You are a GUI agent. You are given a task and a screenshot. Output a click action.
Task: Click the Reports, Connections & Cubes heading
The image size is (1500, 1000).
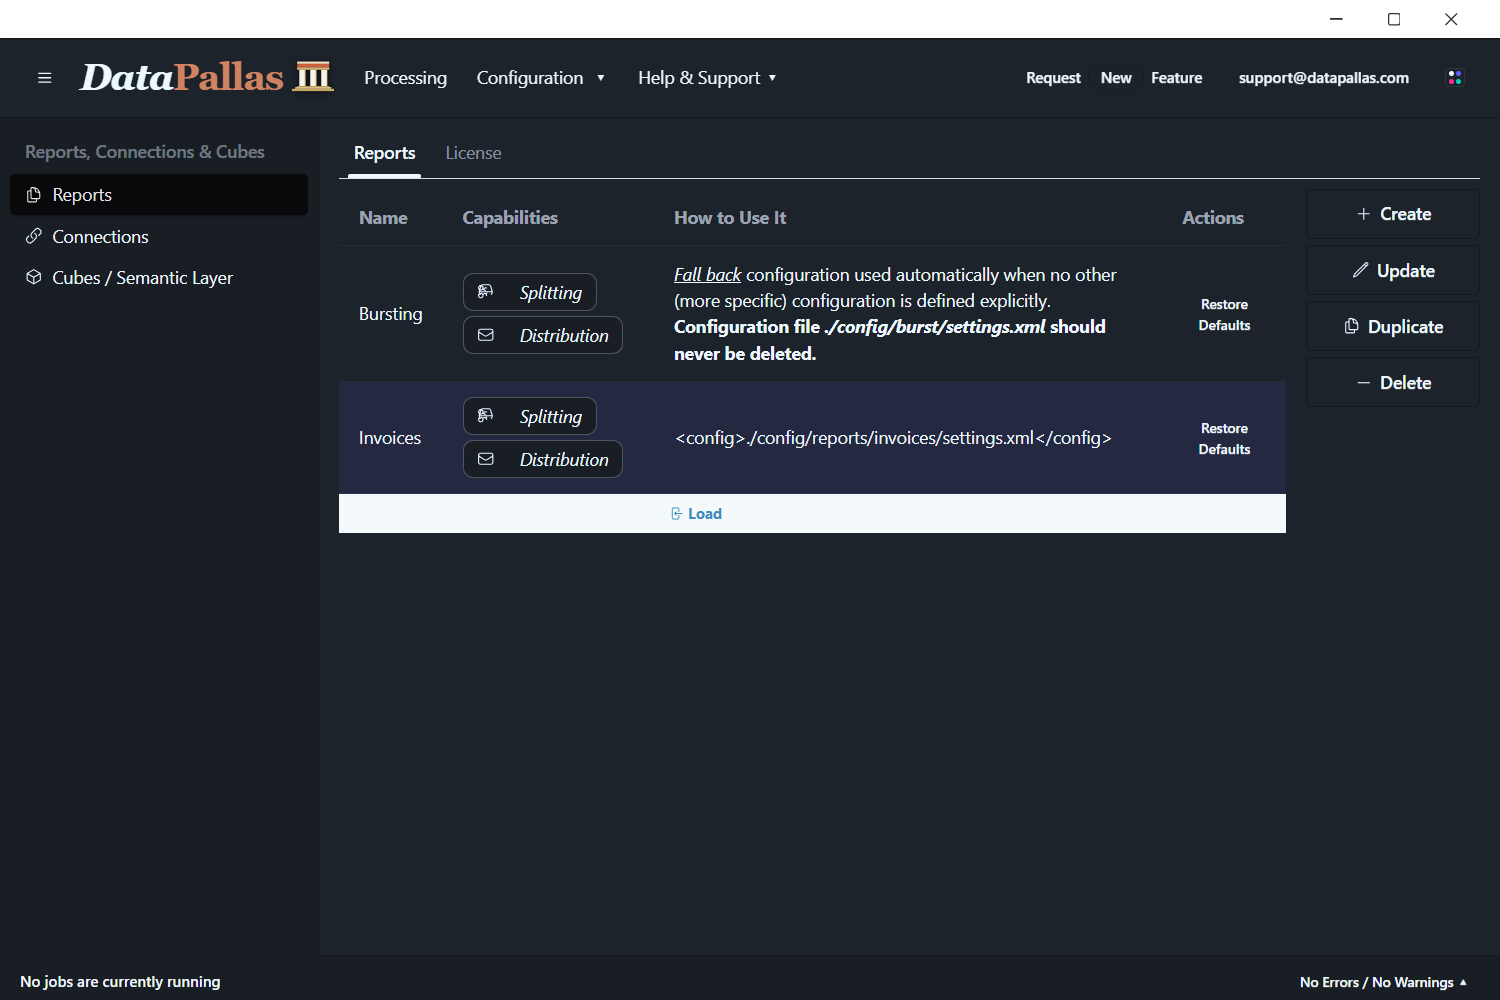click(145, 152)
